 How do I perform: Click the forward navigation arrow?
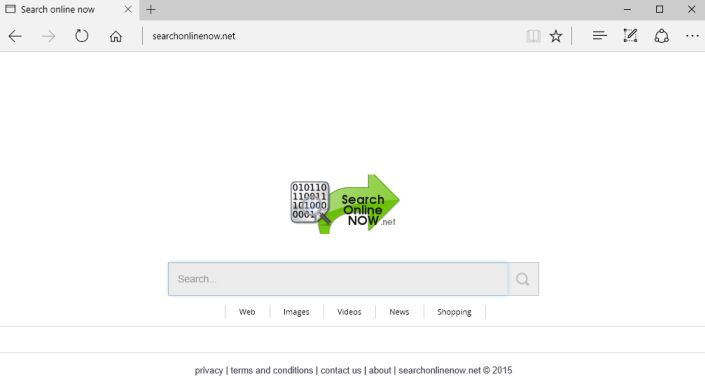point(48,36)
